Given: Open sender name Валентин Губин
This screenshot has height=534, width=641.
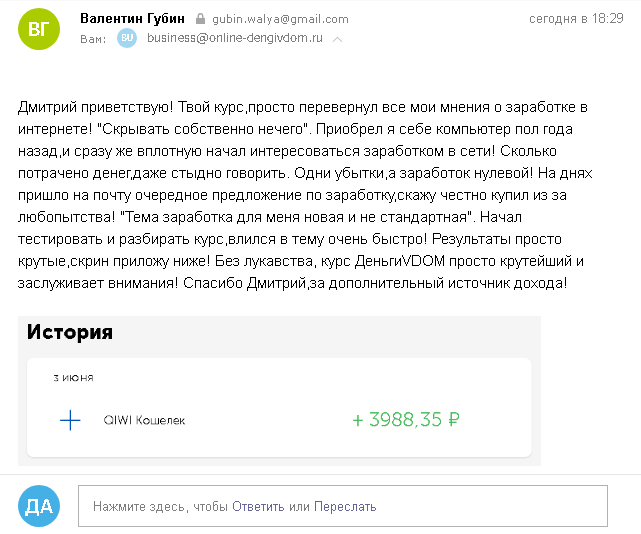Looking at the screenshot, I should tap(132, 18).
